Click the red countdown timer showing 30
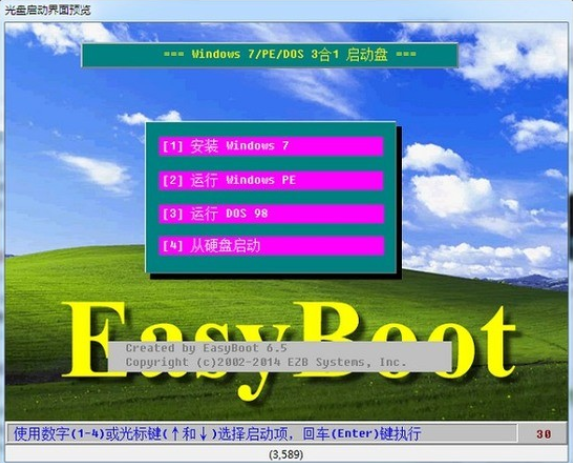This screenshot has height=463, width=573. tap(543, 434)
